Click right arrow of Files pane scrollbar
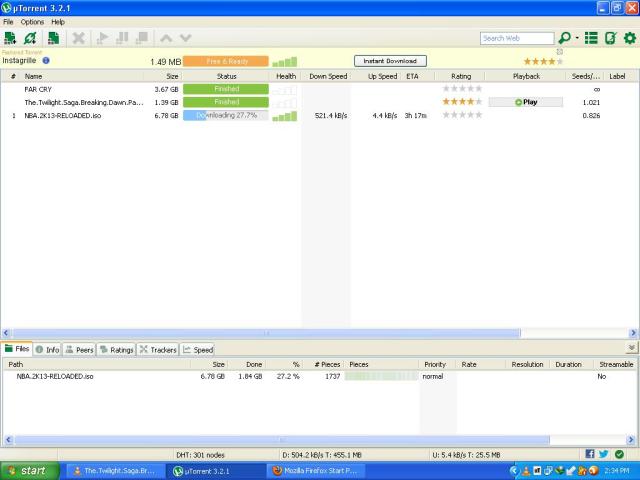Image resolution: width=640 pixels, height=480 pixels. tap(631, 440)
